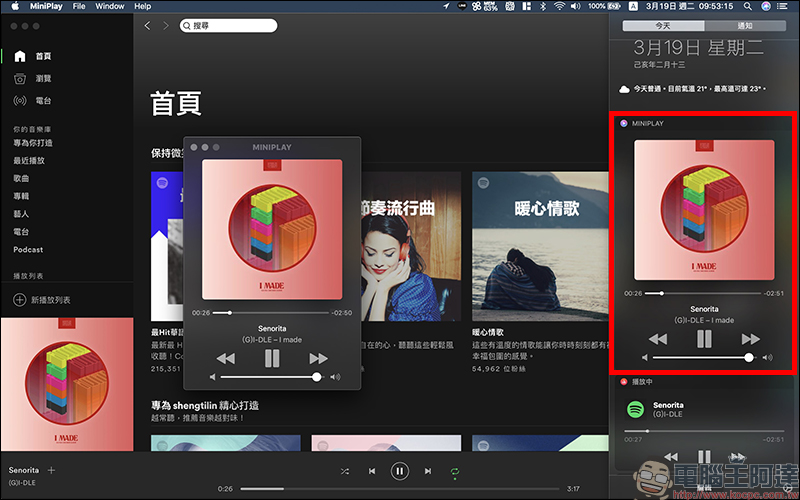Toggle shuffle in Spotify bottom bar
Viewport: 800px width, 500px height.
[345, 471]
